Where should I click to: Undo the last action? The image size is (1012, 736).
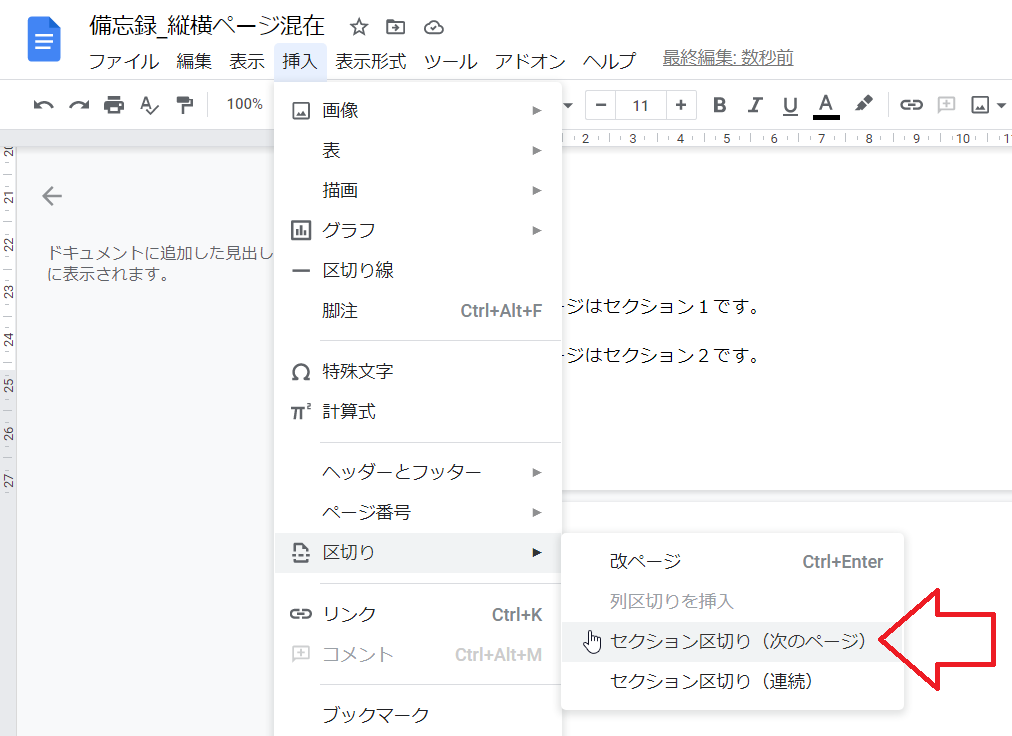tap(43, 105)
